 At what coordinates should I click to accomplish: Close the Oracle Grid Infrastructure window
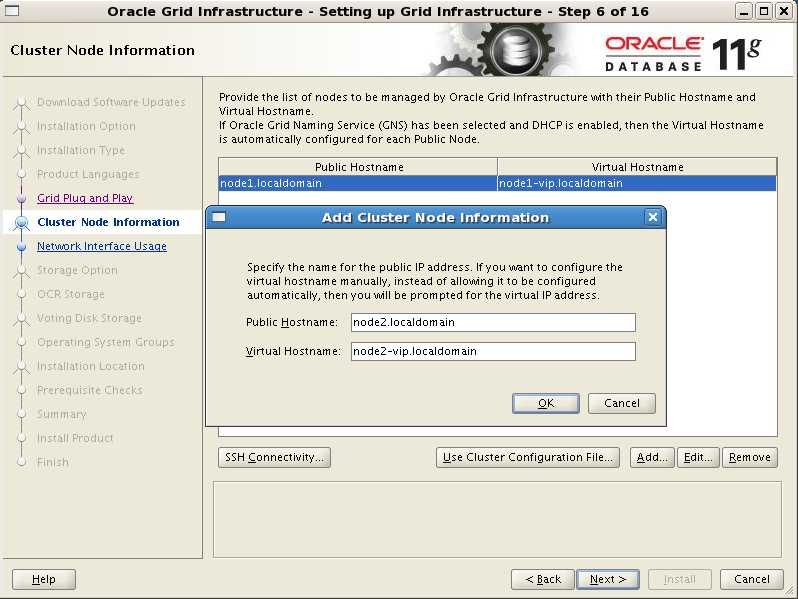click(784, 11)
